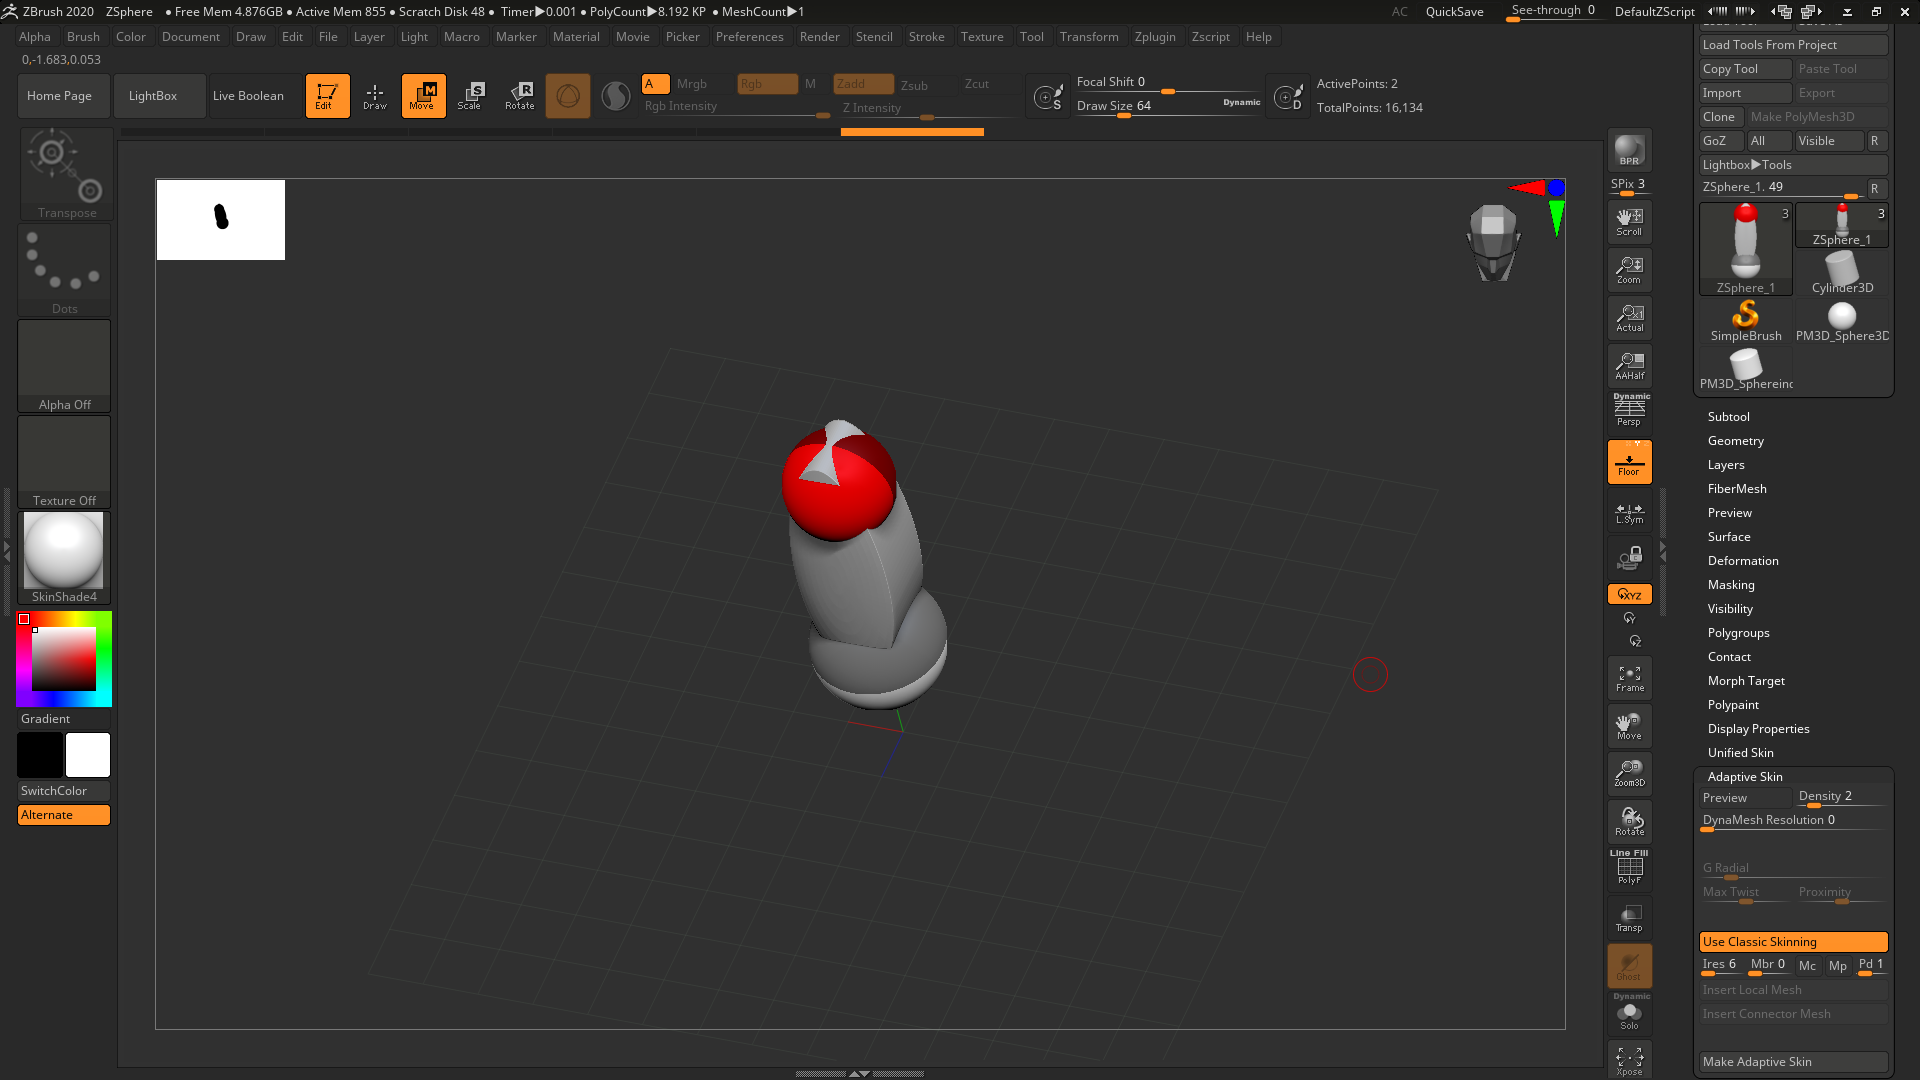Expand the Subtool palette section

[1729, 417]
